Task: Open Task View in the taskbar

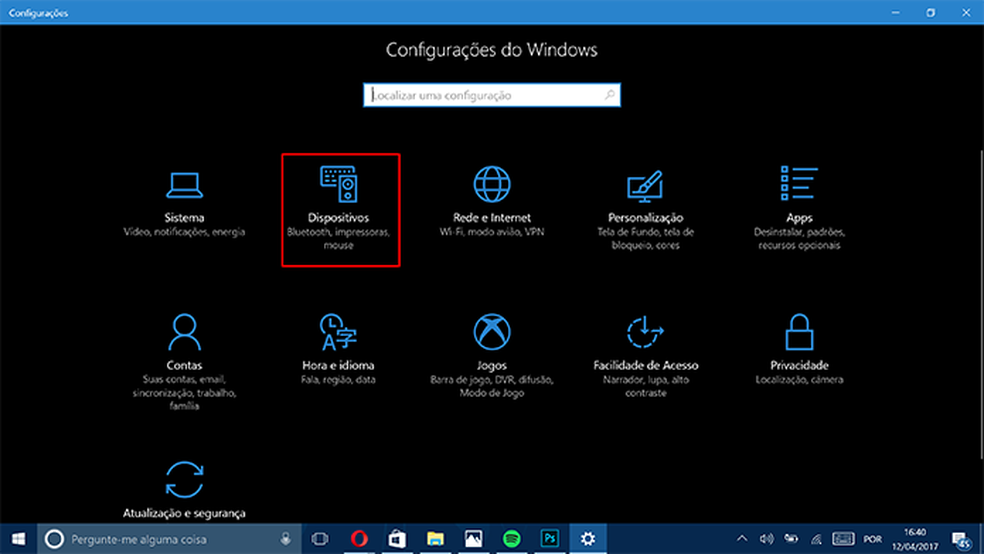Action: (x=320, y=539)
